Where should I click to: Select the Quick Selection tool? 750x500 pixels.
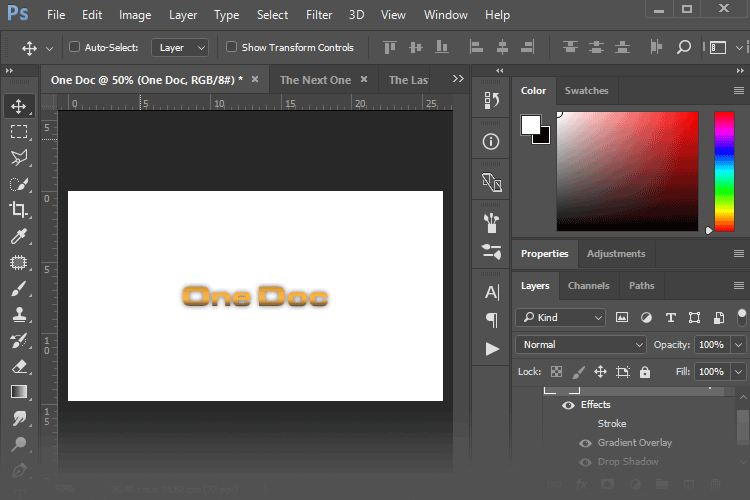pos(19,184)
